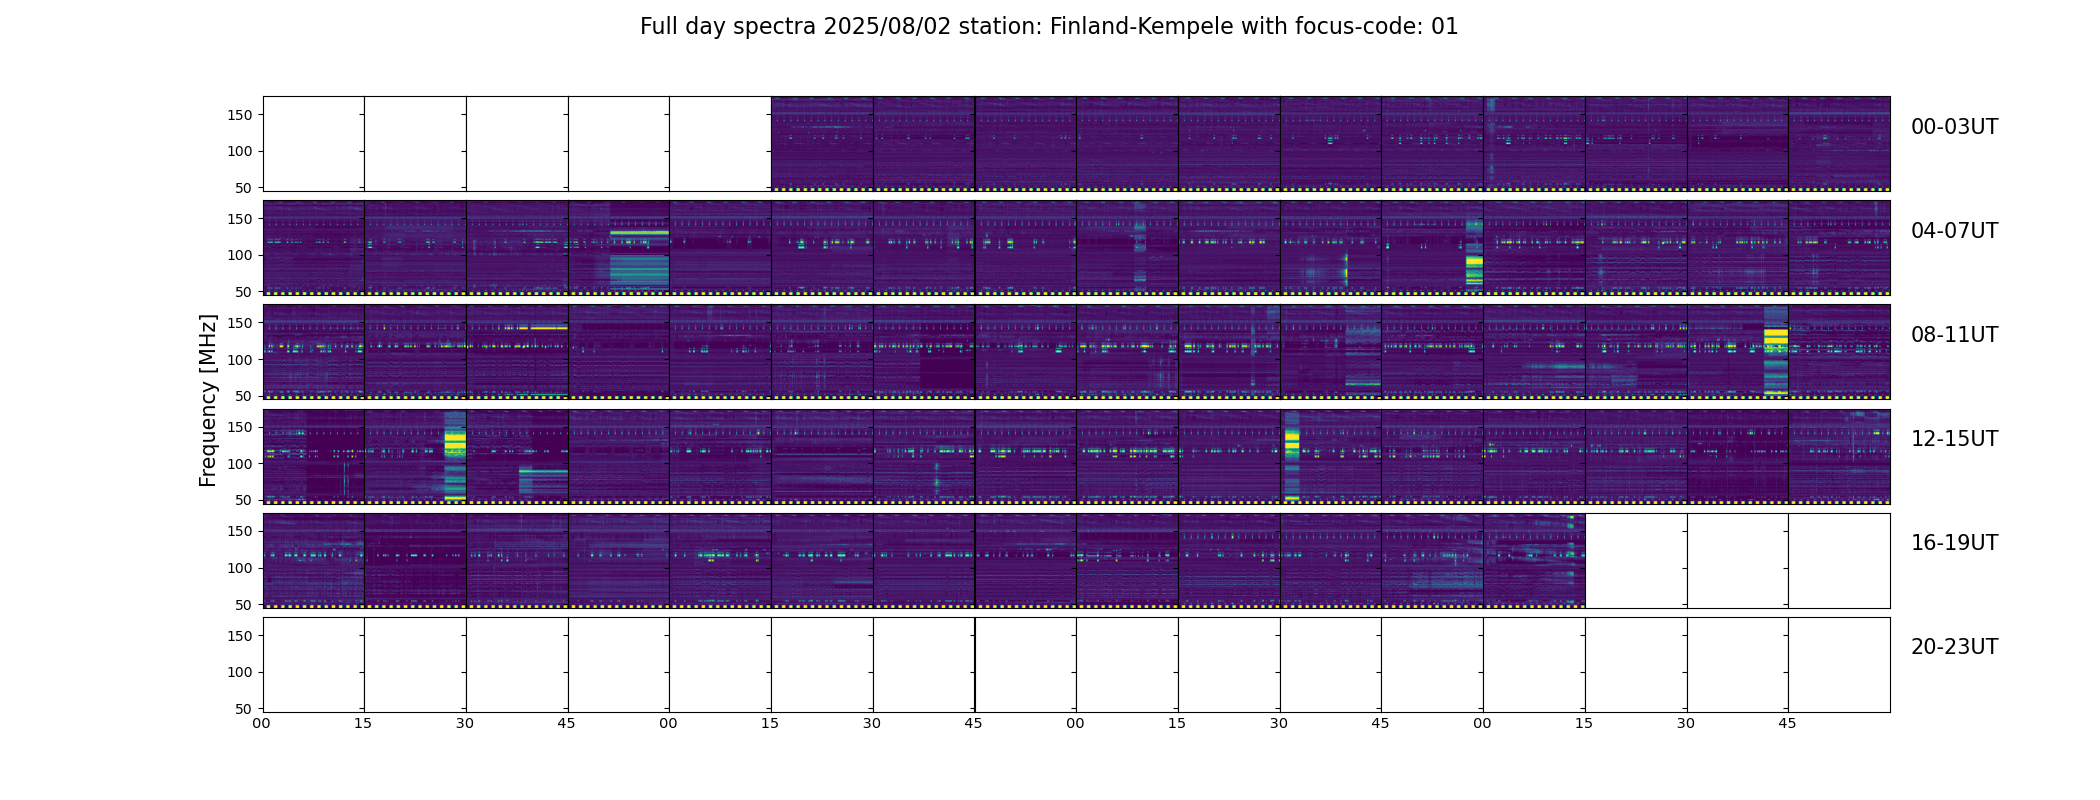The height and width of the screenshot is (800, 2100).
Task: Pick the 100 tick of the 12-15UT row
Action: [x=240, y=463]
